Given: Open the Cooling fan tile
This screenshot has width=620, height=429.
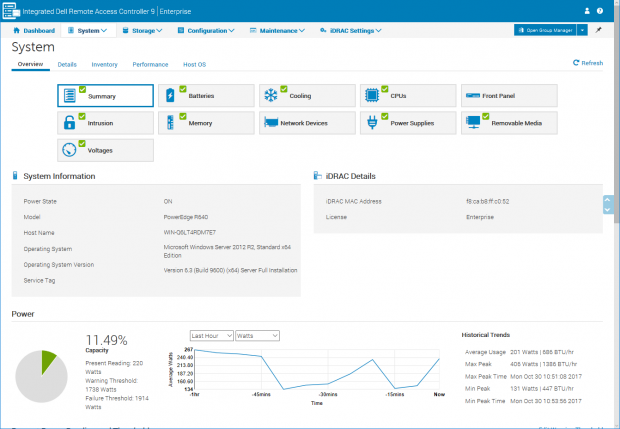Looking at the screenshot, I should coord(307,95).
